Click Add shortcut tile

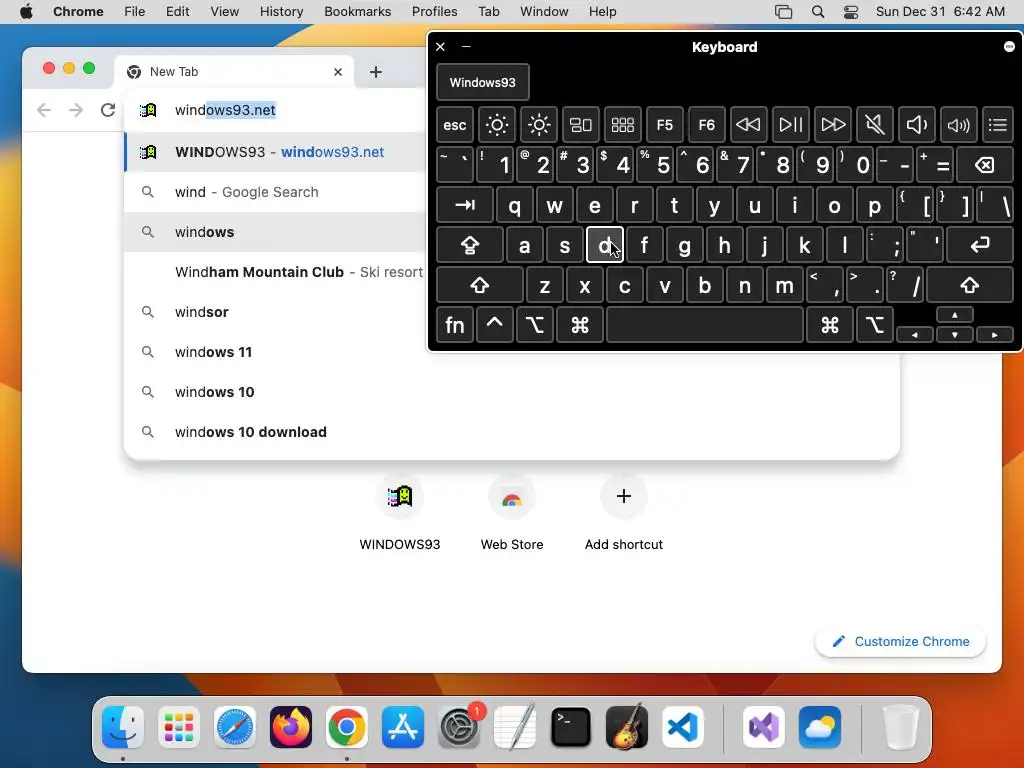(x=624, y=513)
